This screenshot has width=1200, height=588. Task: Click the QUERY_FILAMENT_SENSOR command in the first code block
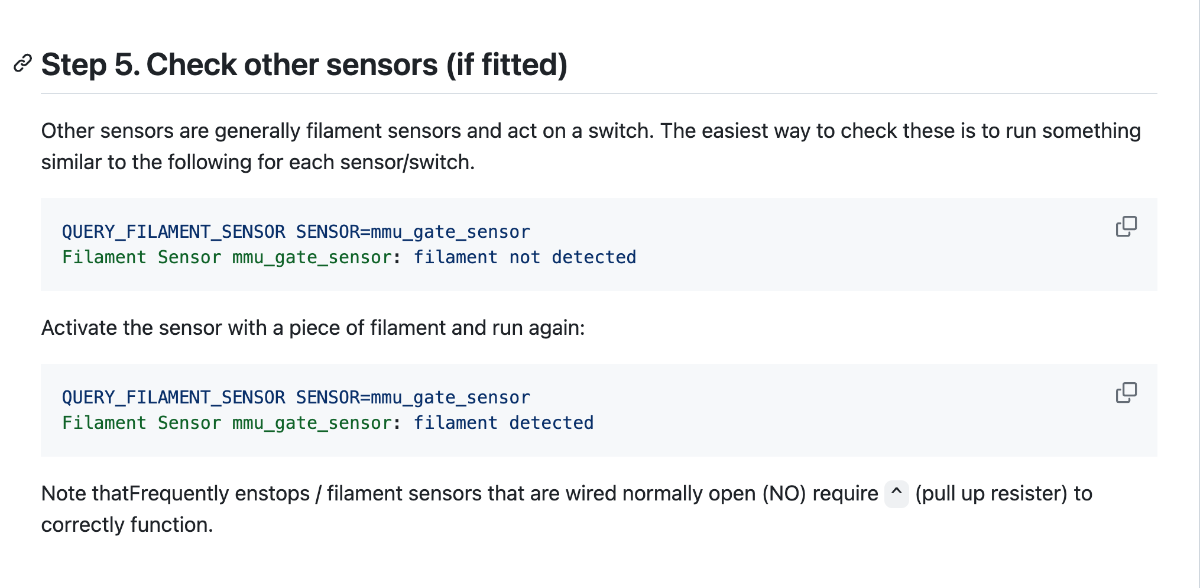[x=174, y=232]
